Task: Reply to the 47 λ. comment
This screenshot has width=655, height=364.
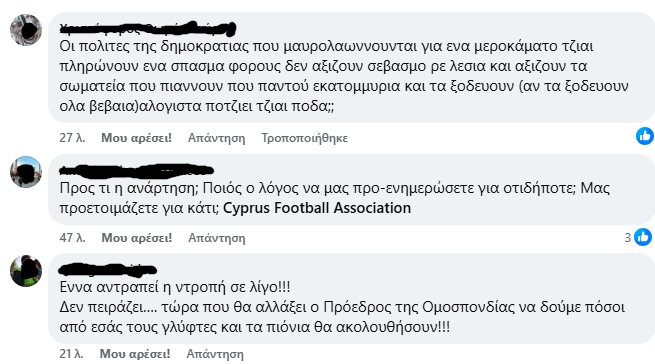Action: coord(217,238)
